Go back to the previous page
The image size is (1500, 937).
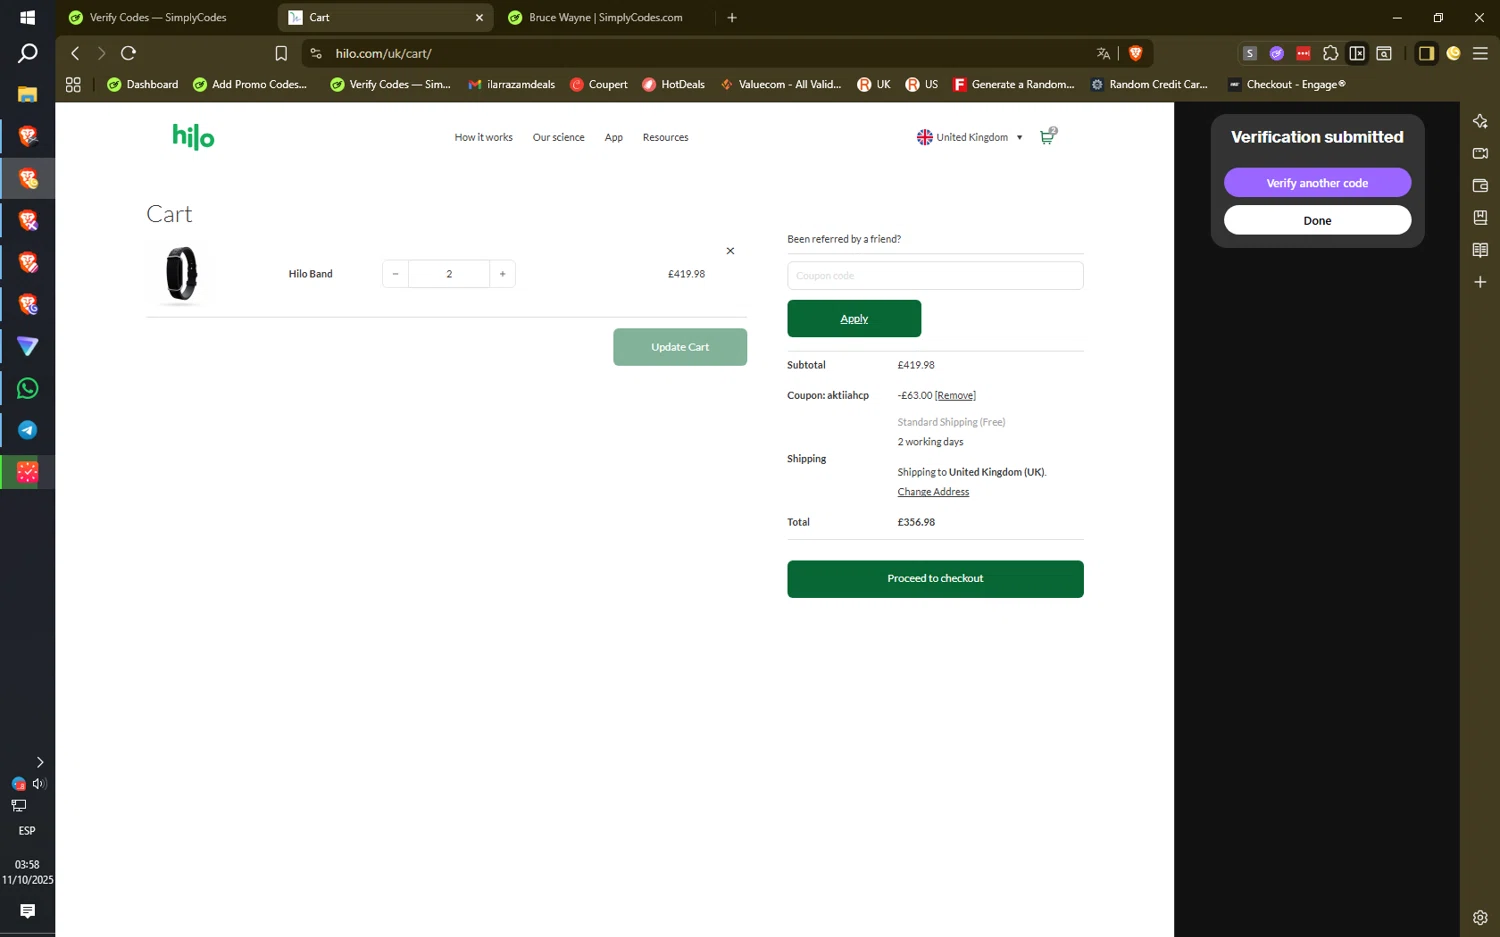[x=75, y=53]
